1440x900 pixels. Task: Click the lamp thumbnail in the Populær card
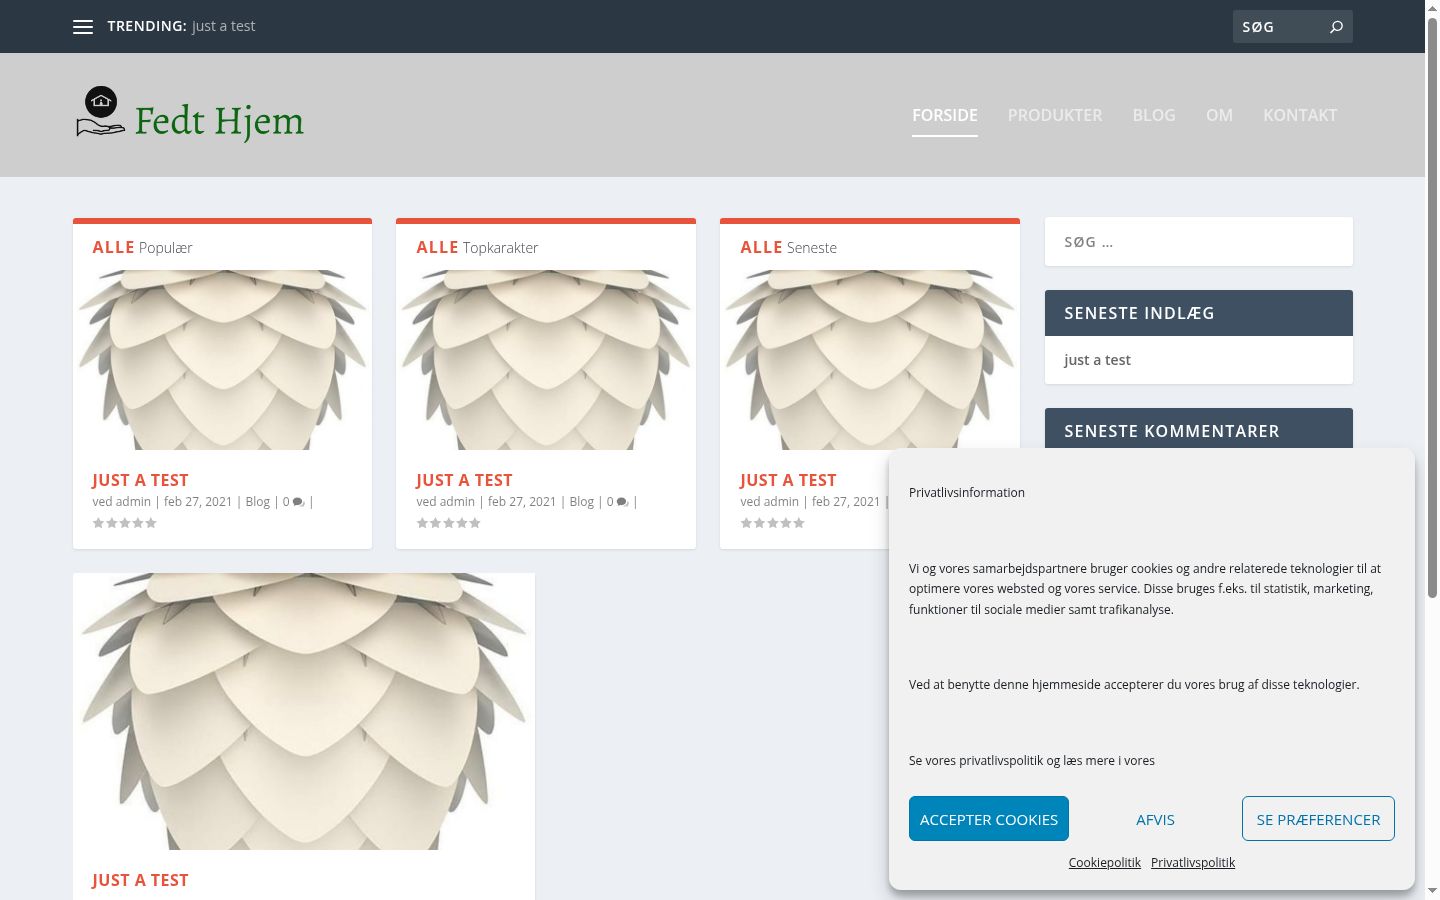pos(222,360)
